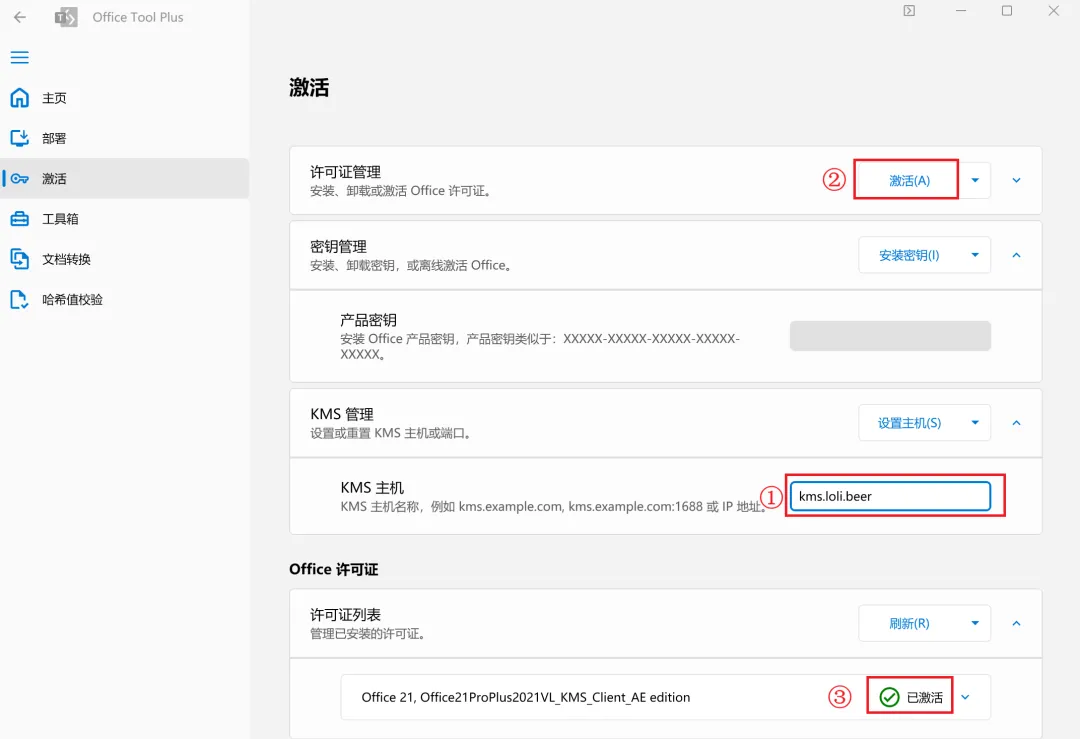
Task: Open the 哈希值校验 page
Action: click(x=125, y=300)
